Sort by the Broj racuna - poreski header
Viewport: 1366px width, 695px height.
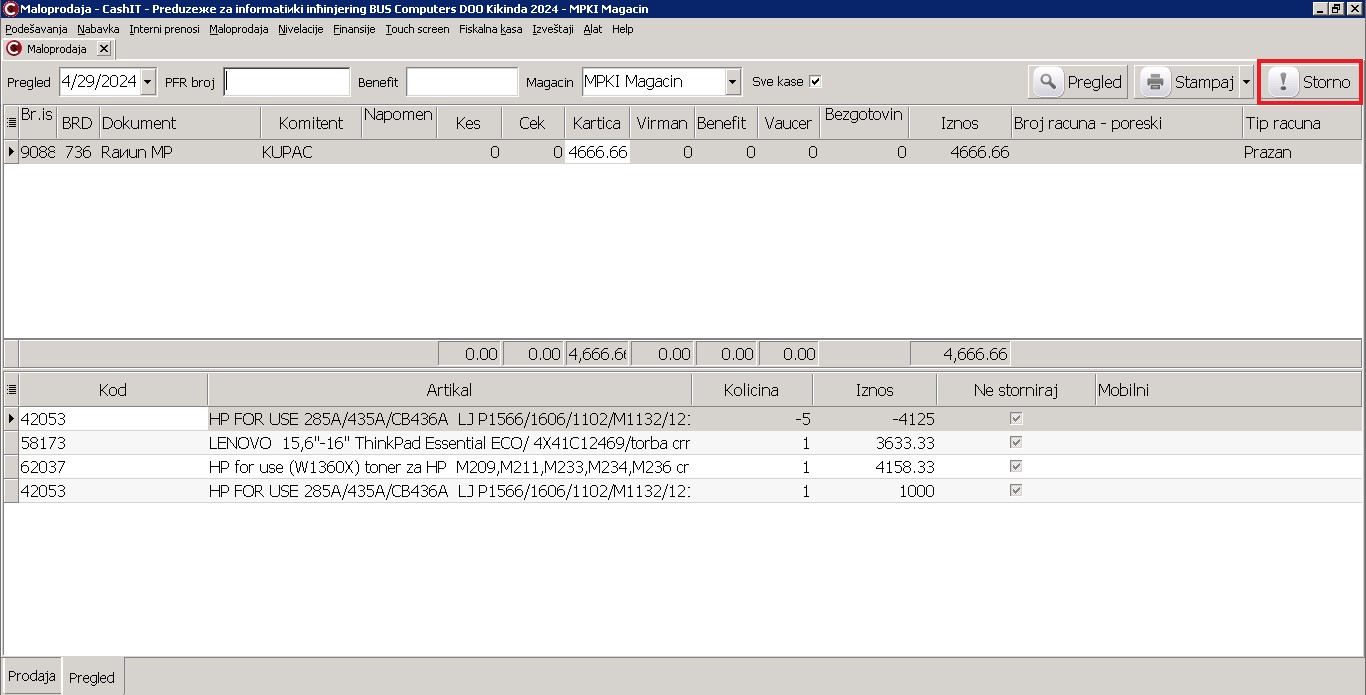1126,123
